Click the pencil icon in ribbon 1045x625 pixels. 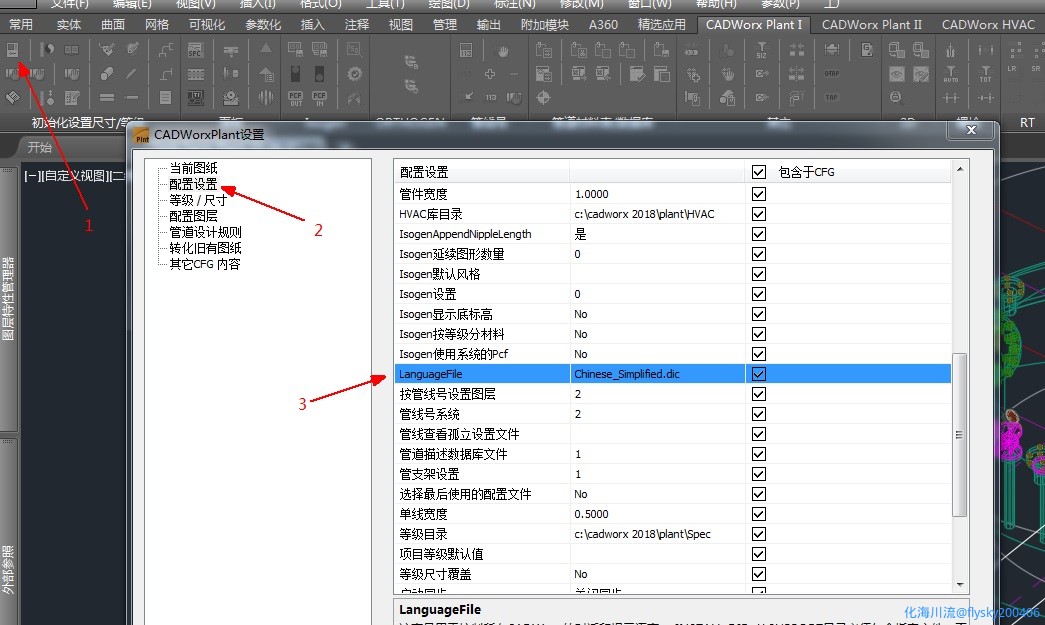[x=133, y=49]
